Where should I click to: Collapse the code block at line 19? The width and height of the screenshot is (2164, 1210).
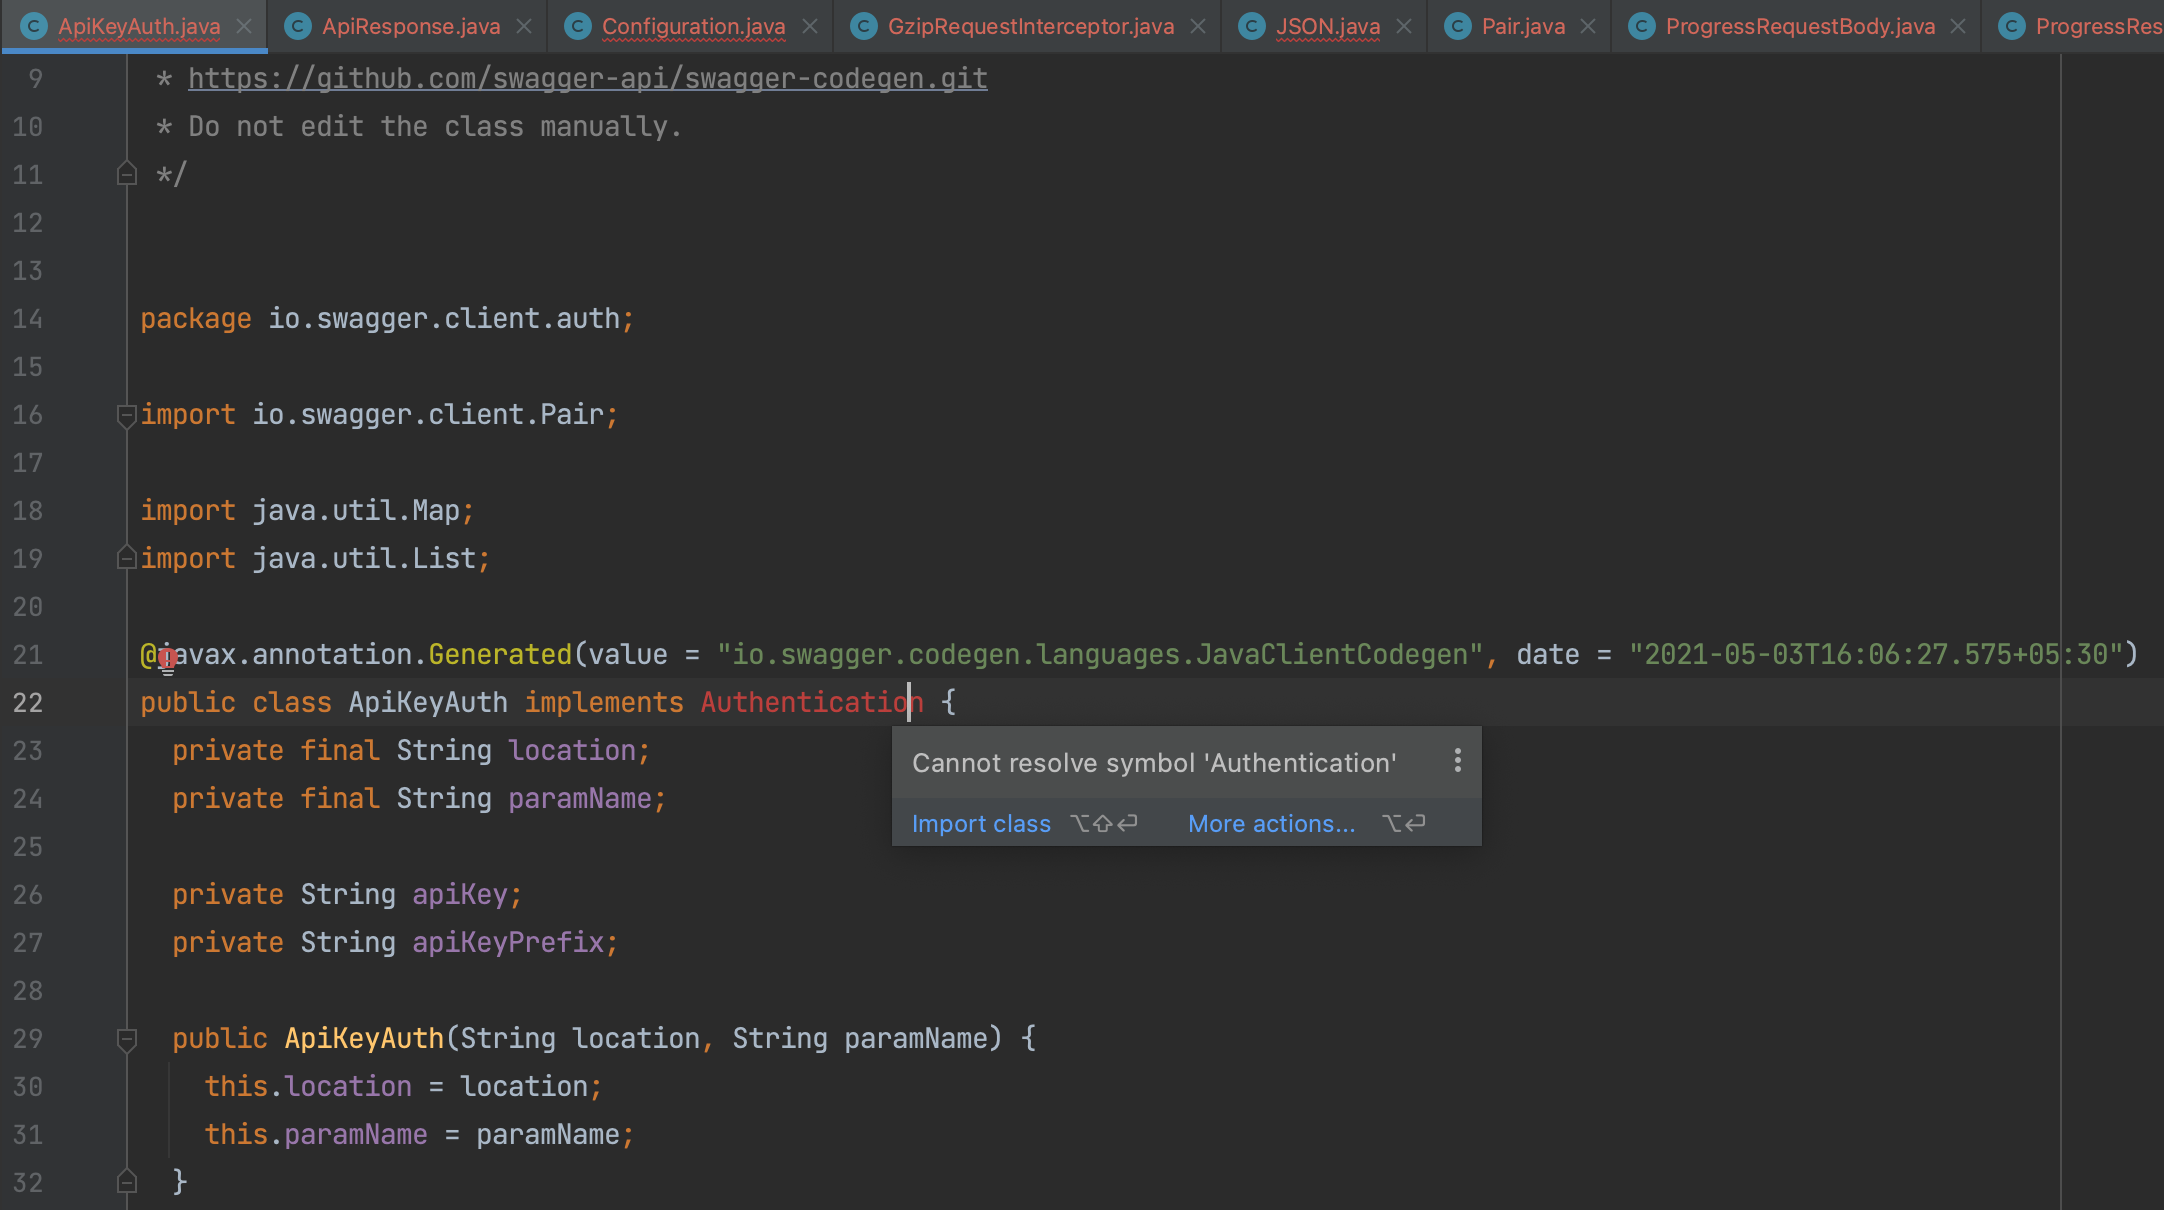(126, 557)
